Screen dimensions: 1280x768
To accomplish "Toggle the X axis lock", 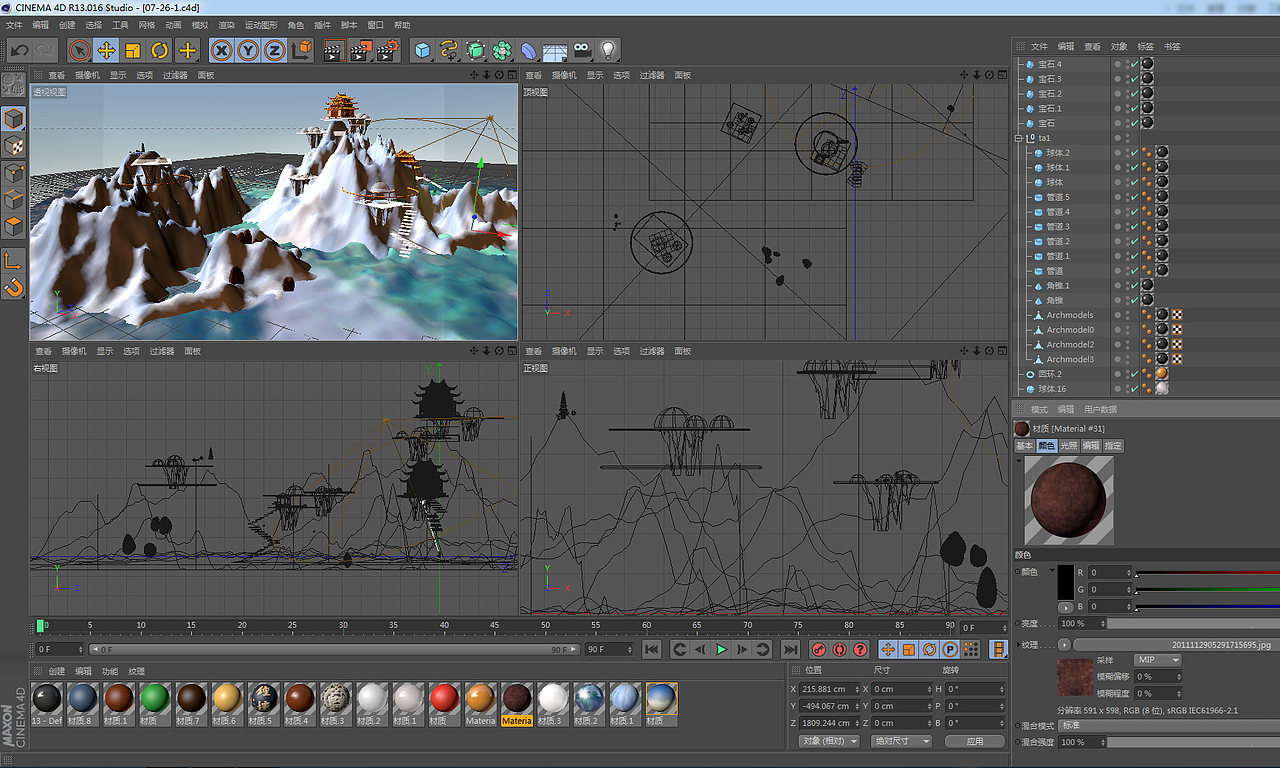I will 222,50.
